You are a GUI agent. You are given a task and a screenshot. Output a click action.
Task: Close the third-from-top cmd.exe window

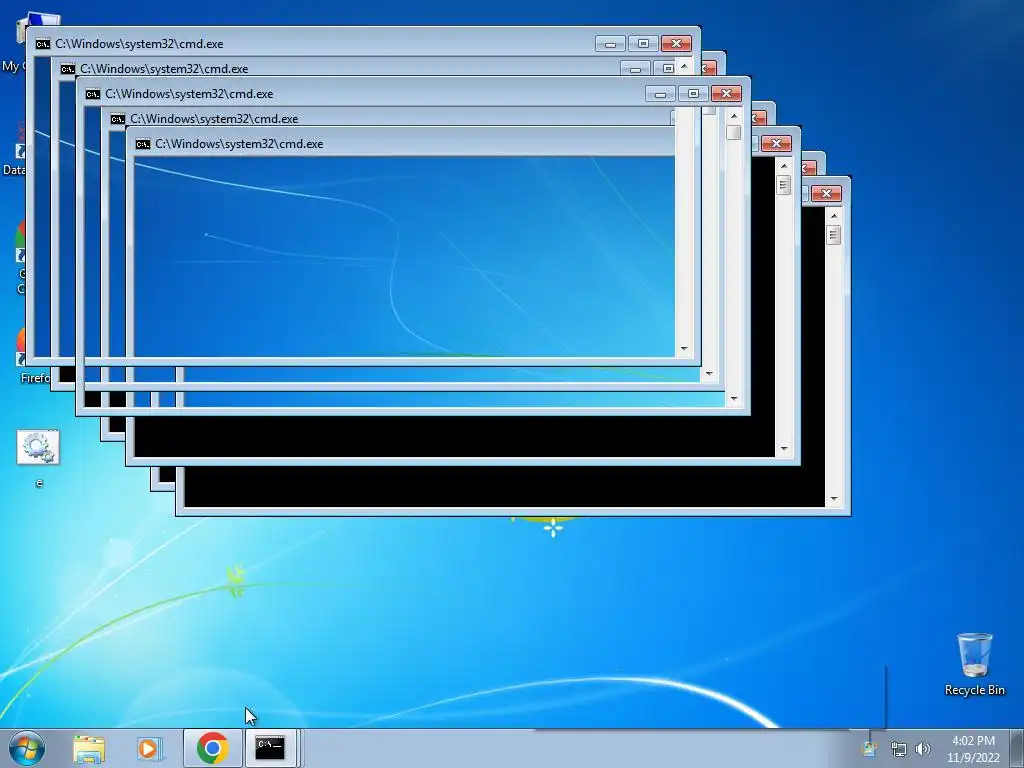[x=726, y=94]
